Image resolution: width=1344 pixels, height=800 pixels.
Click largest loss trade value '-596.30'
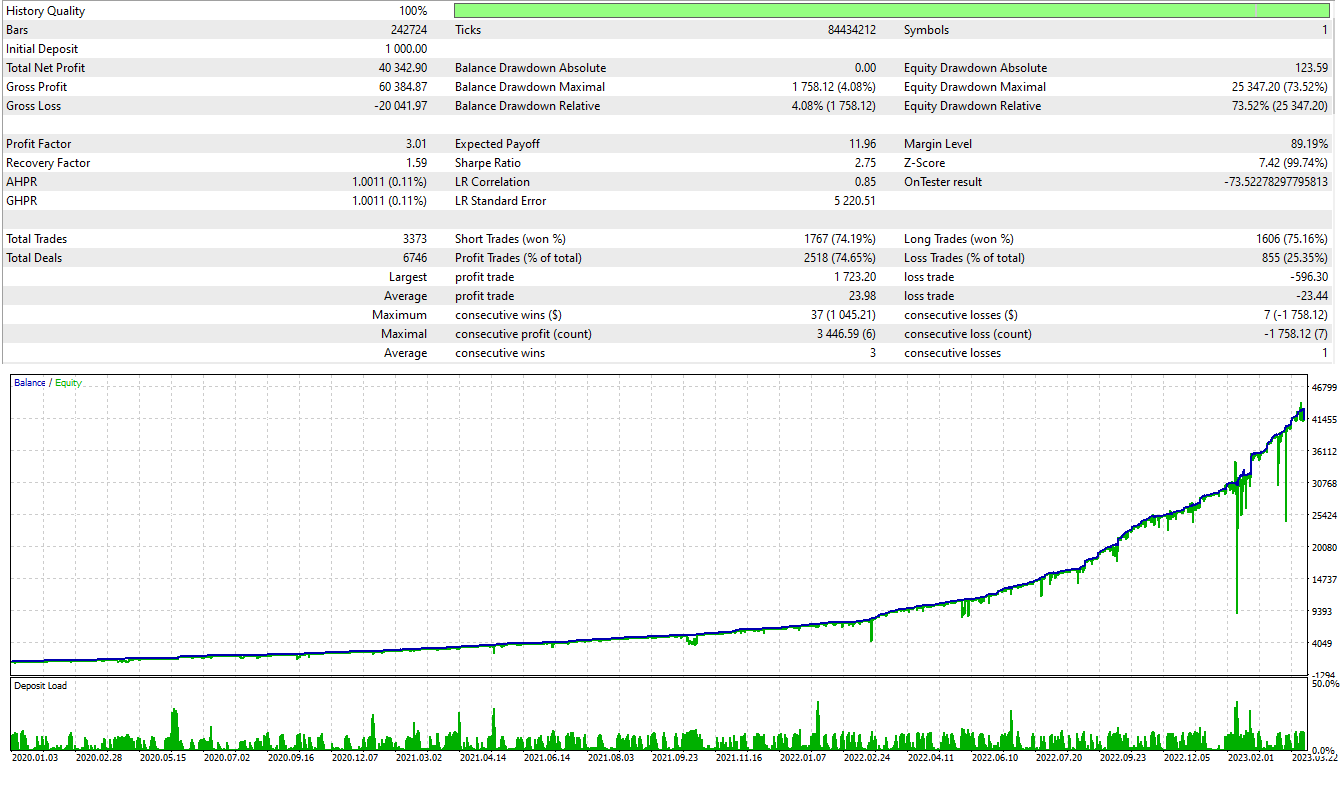pos(1309,277)
